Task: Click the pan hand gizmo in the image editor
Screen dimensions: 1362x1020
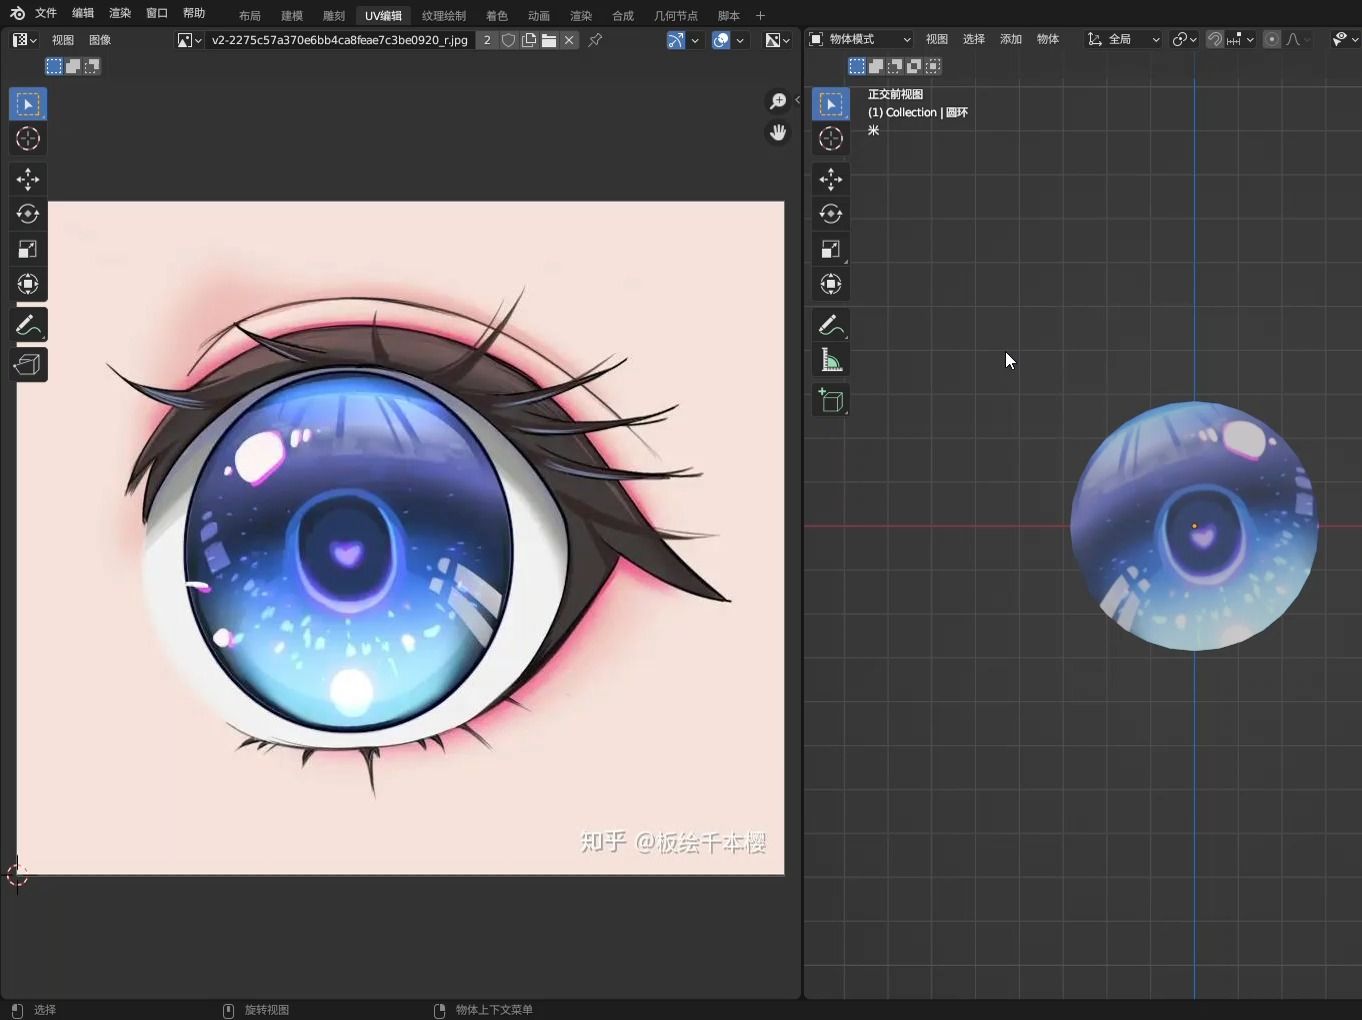Action: coord(777,132)
